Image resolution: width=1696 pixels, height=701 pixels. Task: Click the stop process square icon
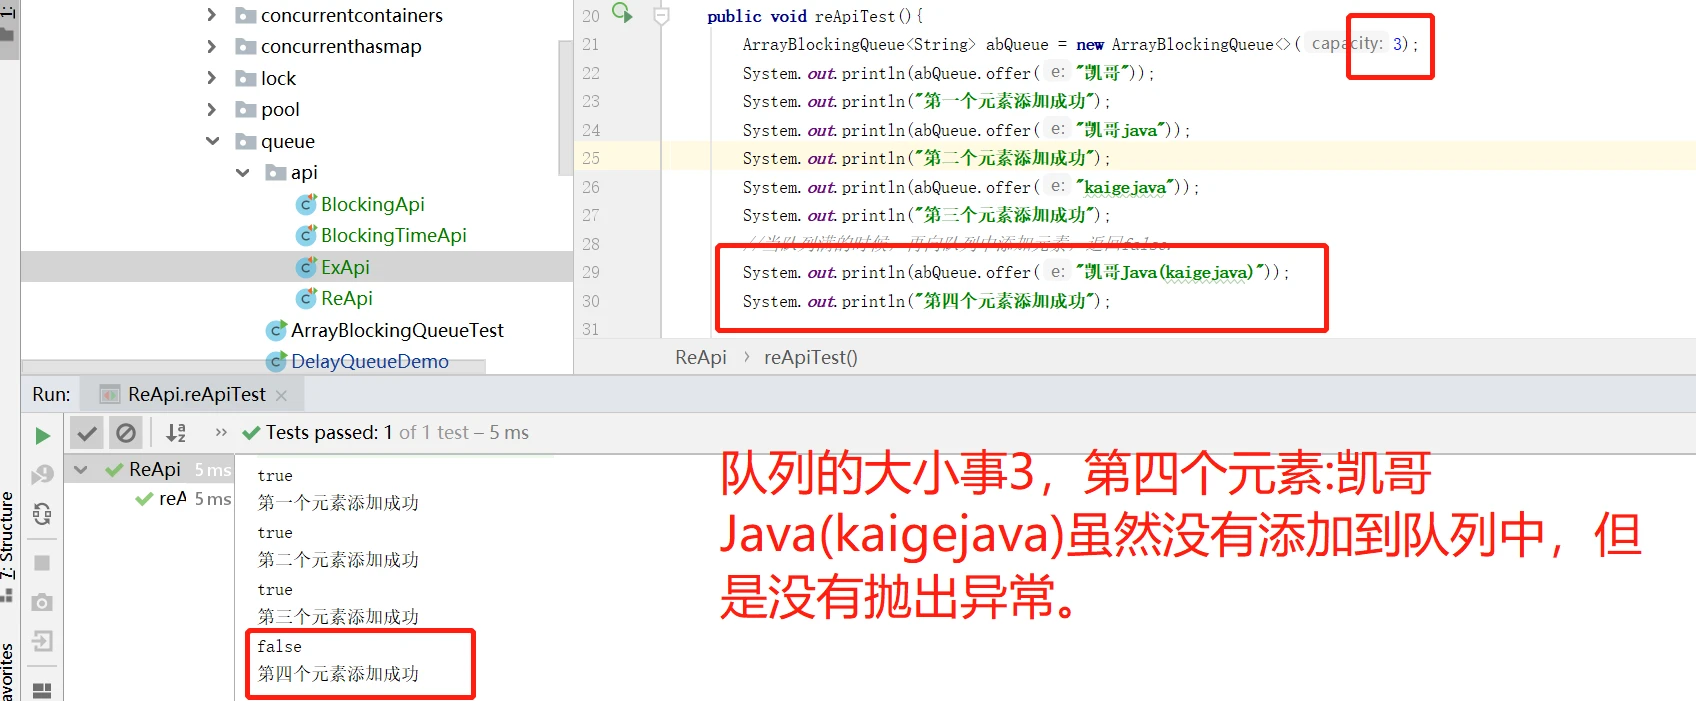(42, 563)
